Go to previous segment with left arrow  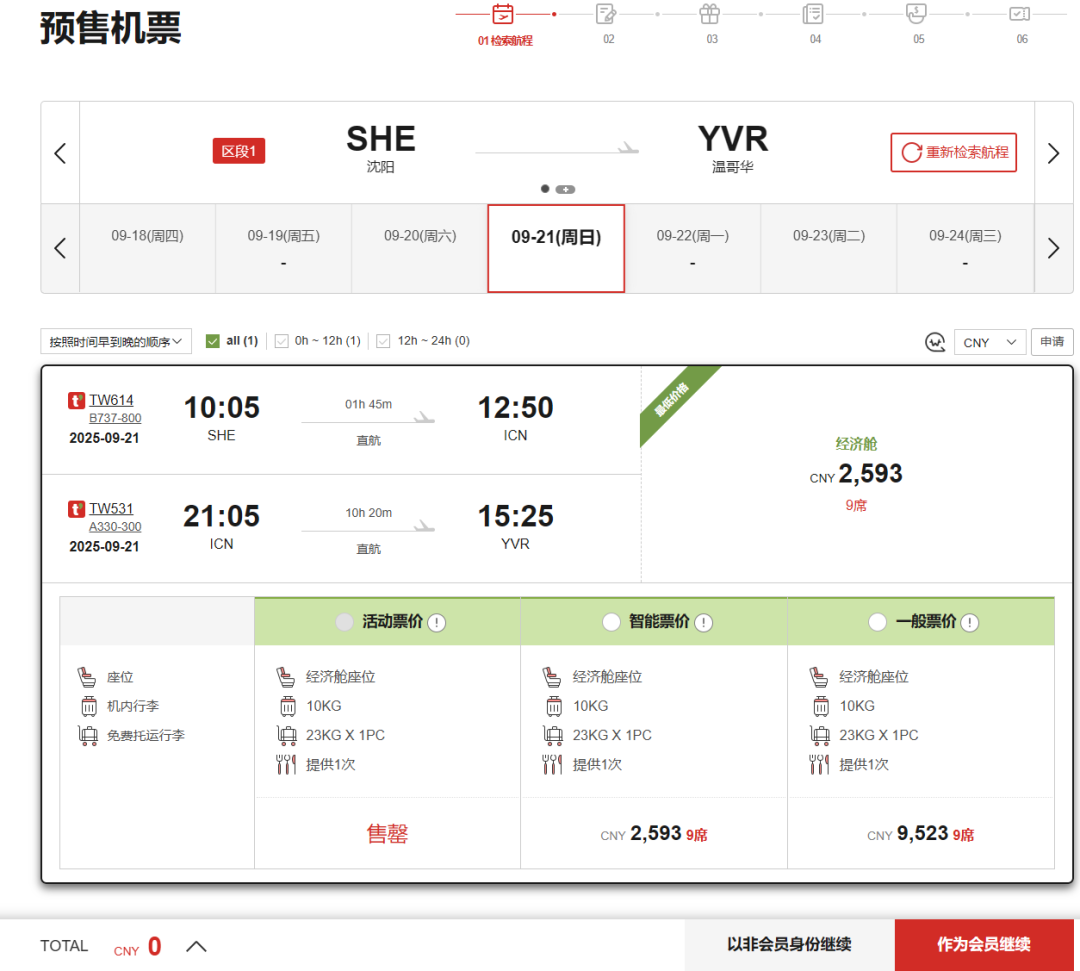pos(60,153)
